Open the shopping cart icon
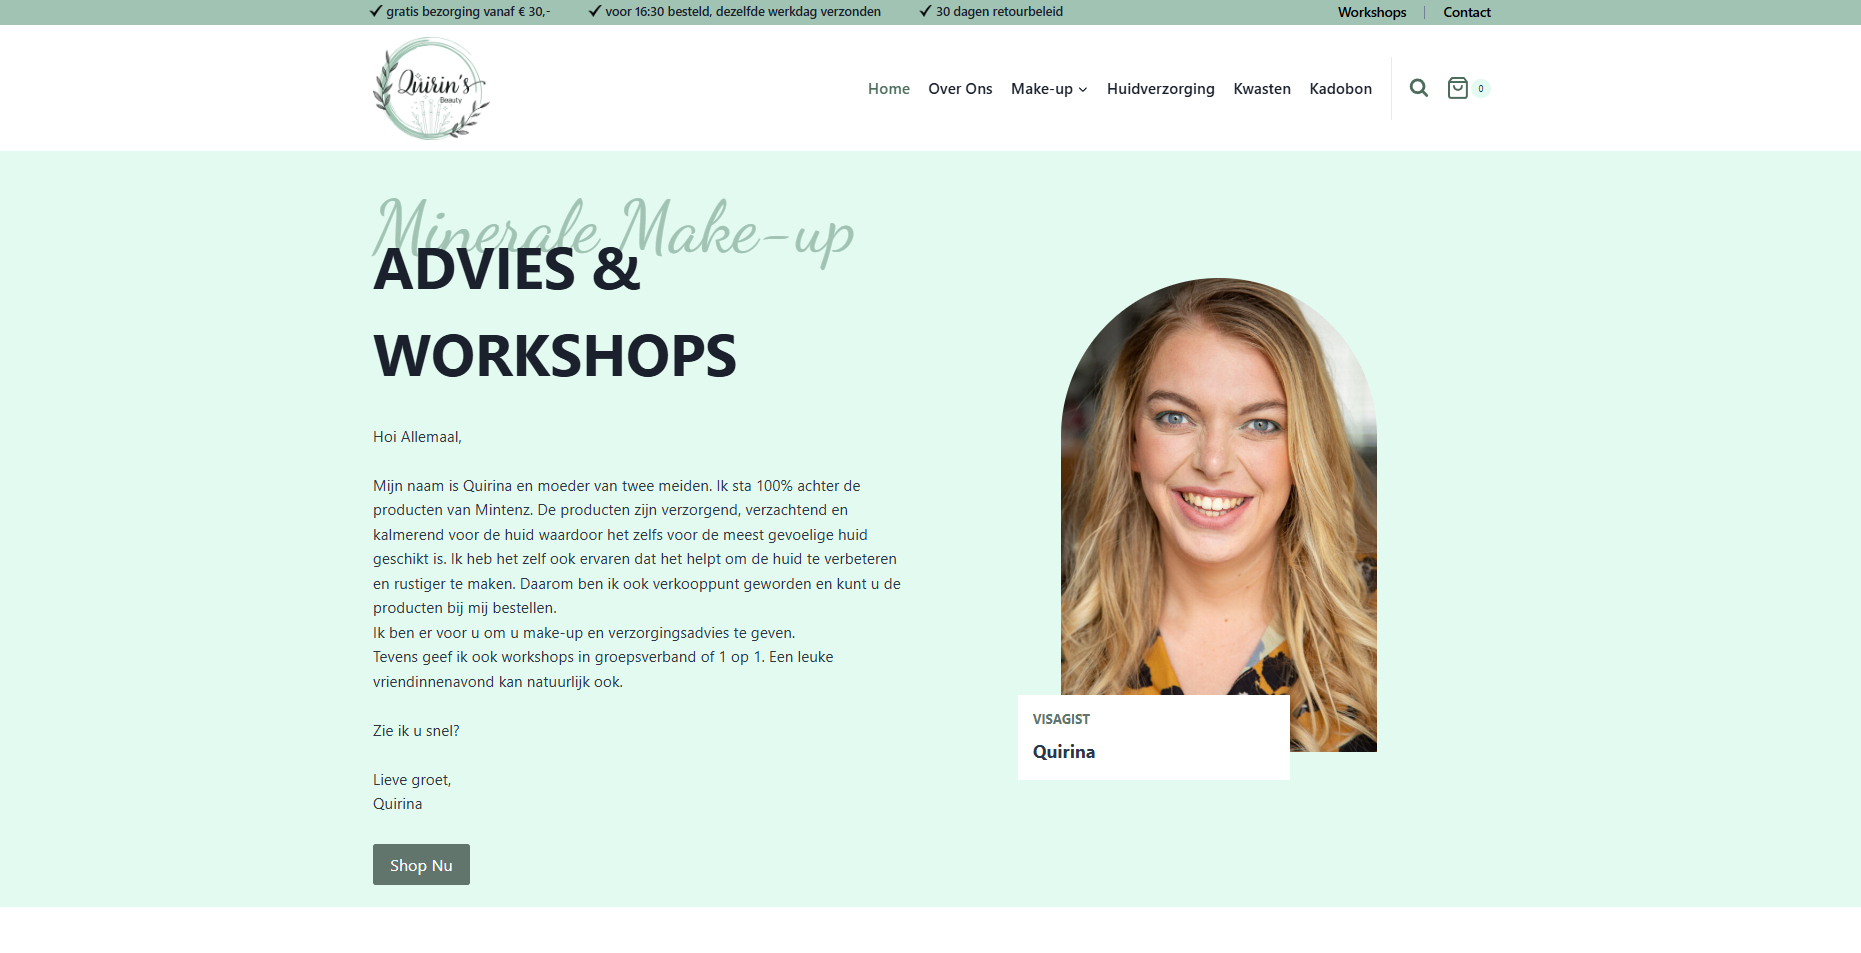The height and width of the screenshot is (953, 1861). [x=1457, y=88]
